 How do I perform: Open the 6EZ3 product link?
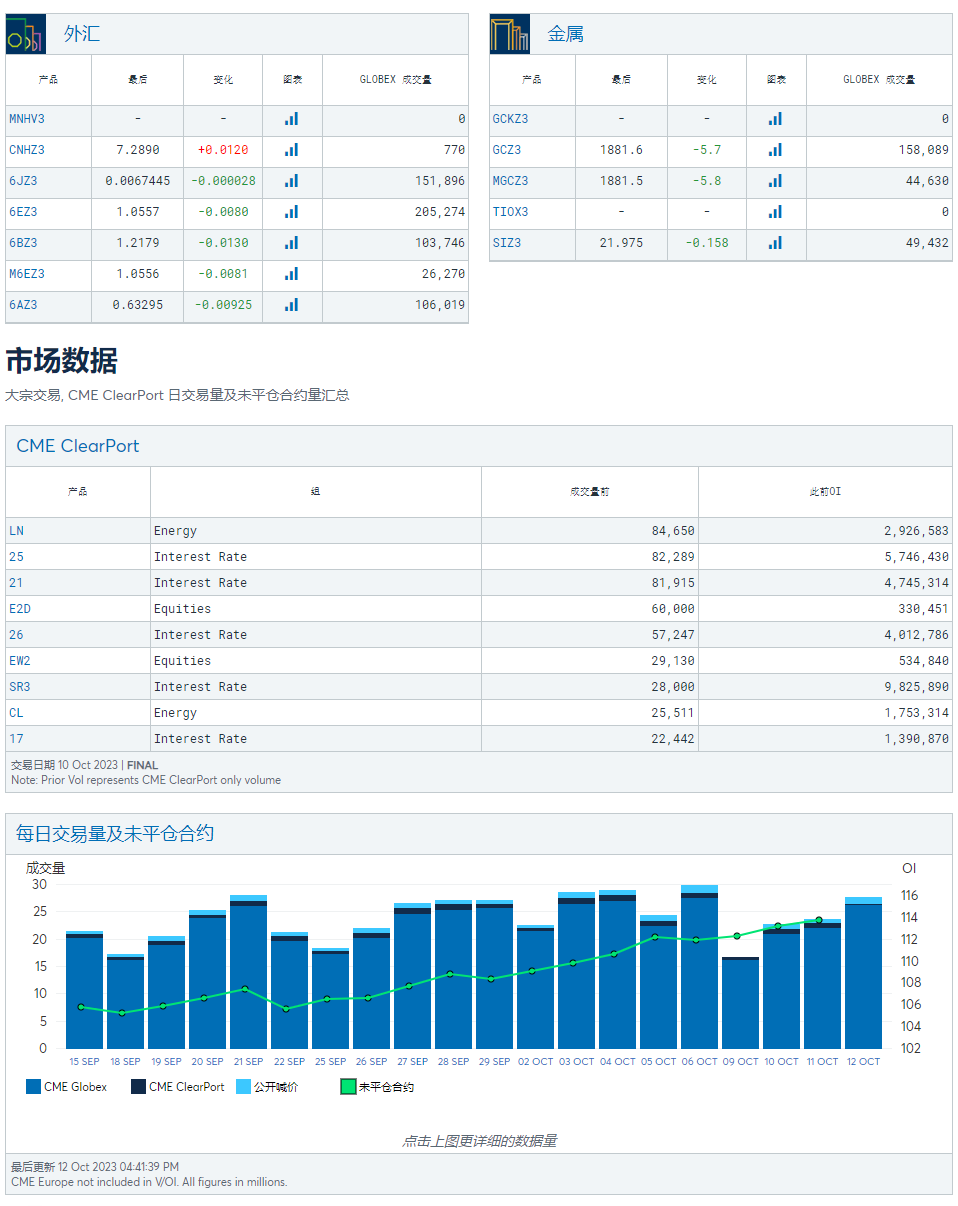point(23,212)
